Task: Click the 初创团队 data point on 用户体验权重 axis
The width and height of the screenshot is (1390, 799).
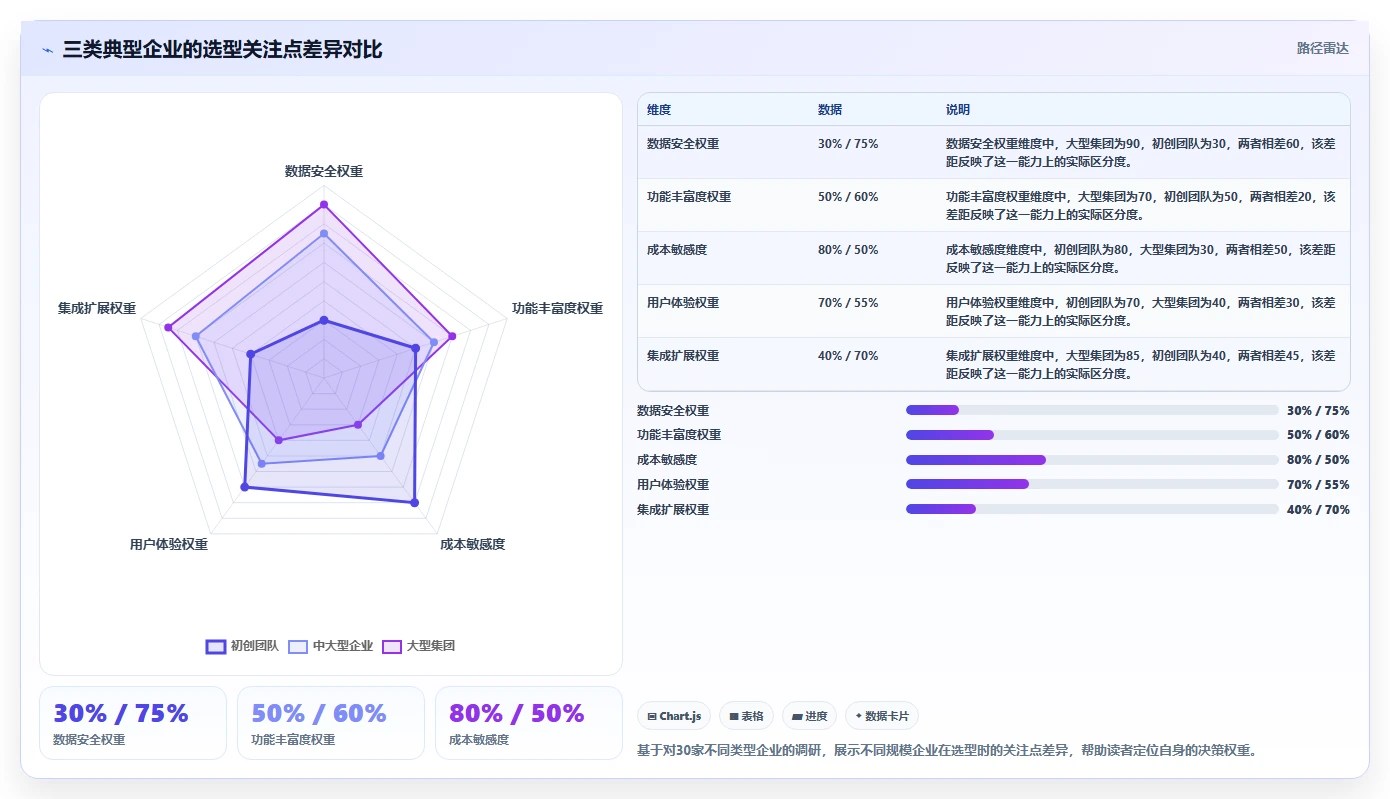Action: (x=244, y=487)
